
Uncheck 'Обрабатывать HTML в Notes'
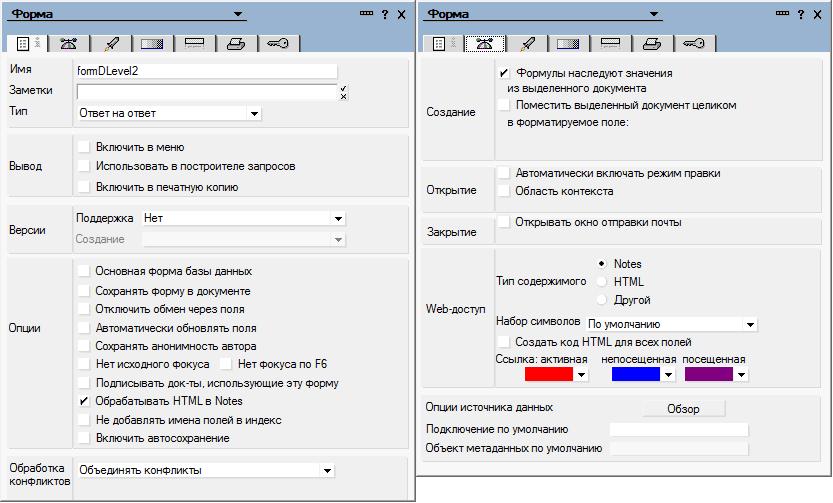click(x=84, y=401)
